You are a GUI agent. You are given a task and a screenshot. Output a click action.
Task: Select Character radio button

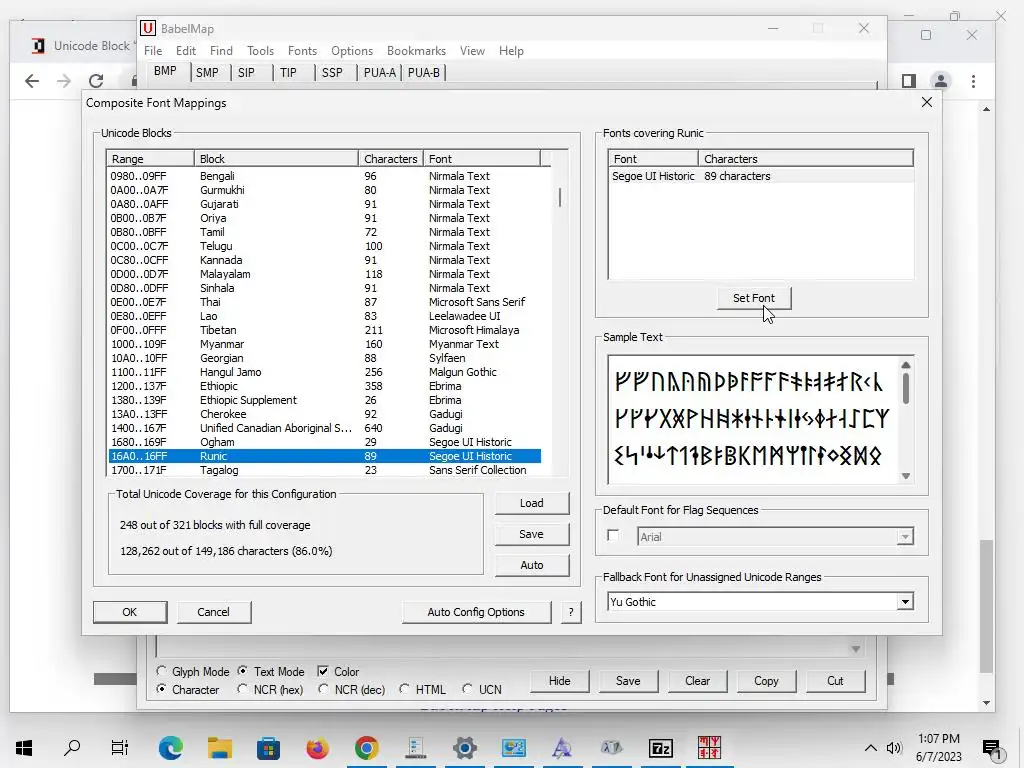click(161, 689)
